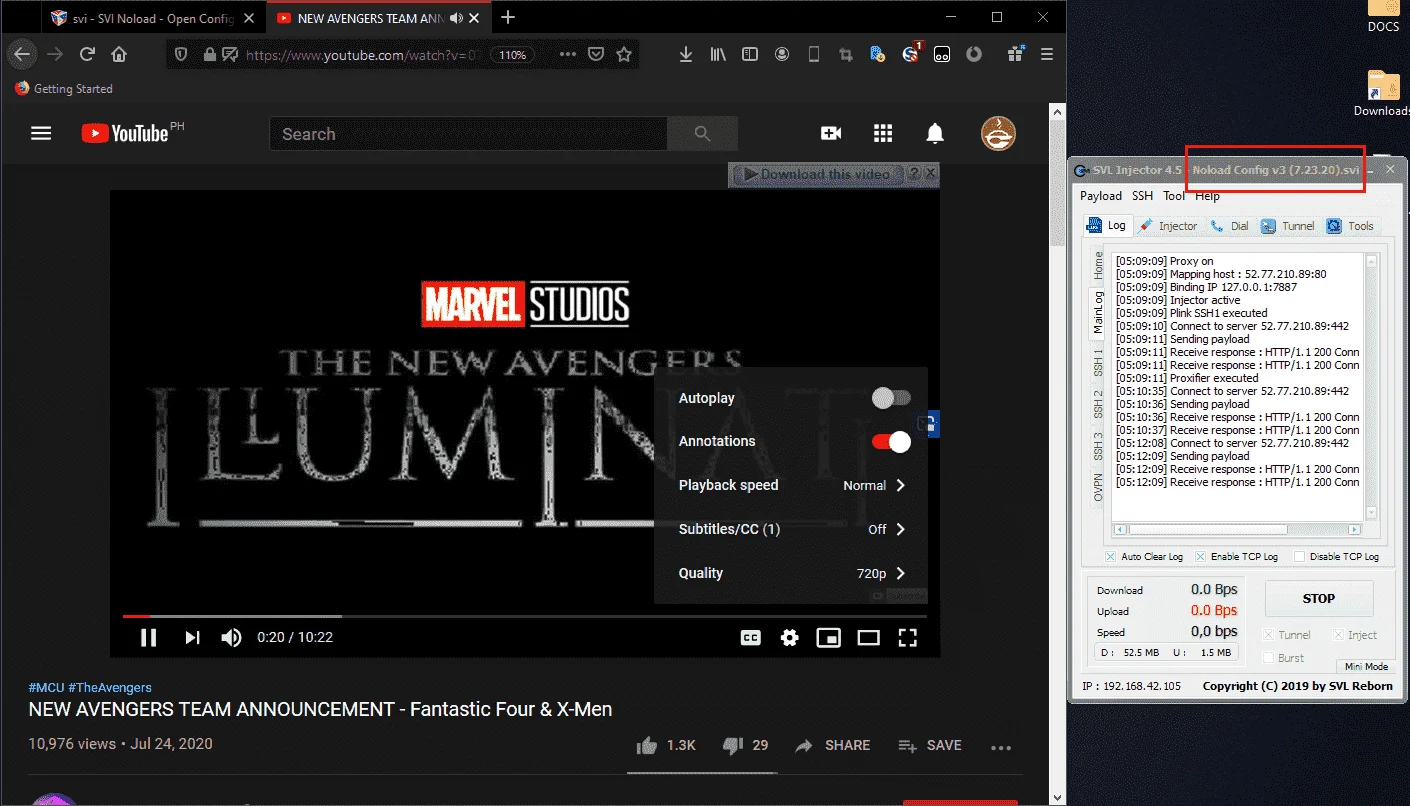This screenshot has height=806, width=1410.
Task: Reload the current page in Firefox
Action: click(x=87, y=55)
